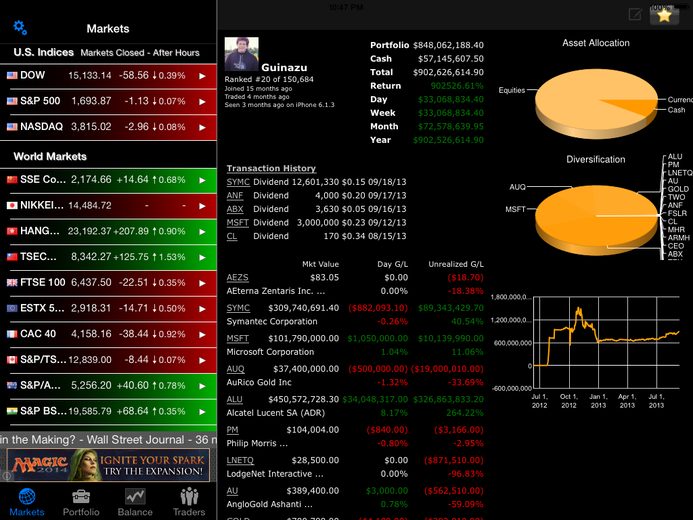The image size is (693, 520).
Task: Tap the Wall Street Journal news ticker
Action: click(x=108, y=440)
